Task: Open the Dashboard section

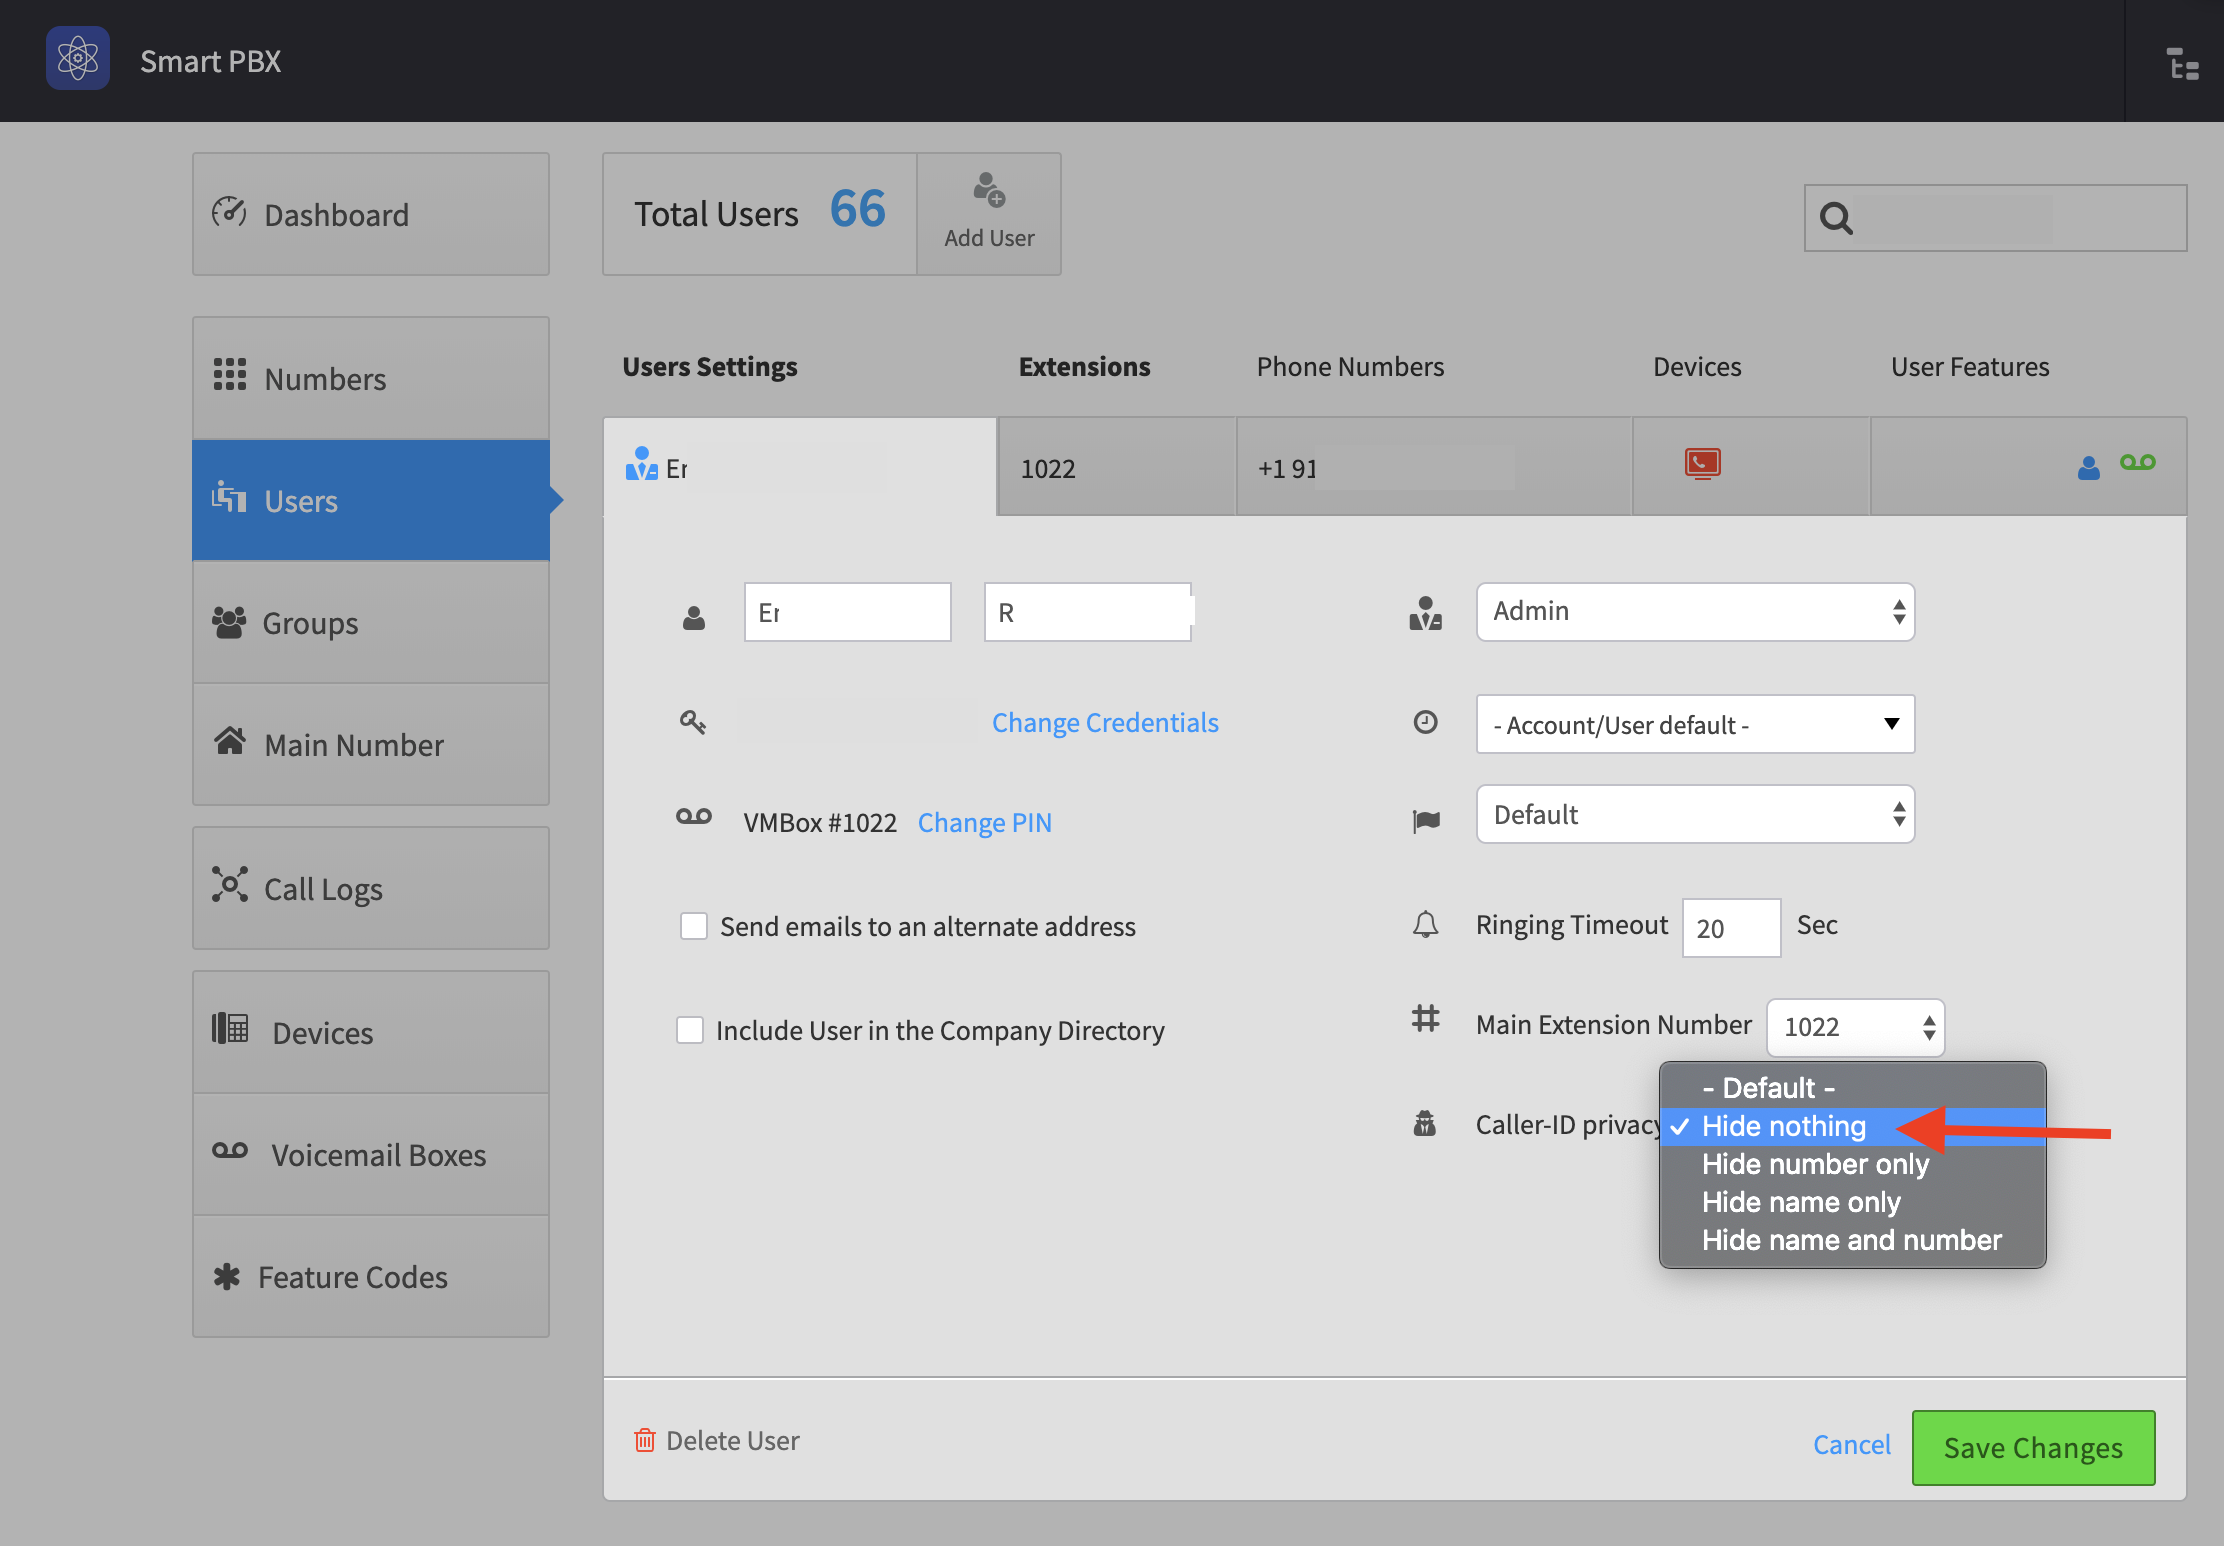Action: click(371, 214)
